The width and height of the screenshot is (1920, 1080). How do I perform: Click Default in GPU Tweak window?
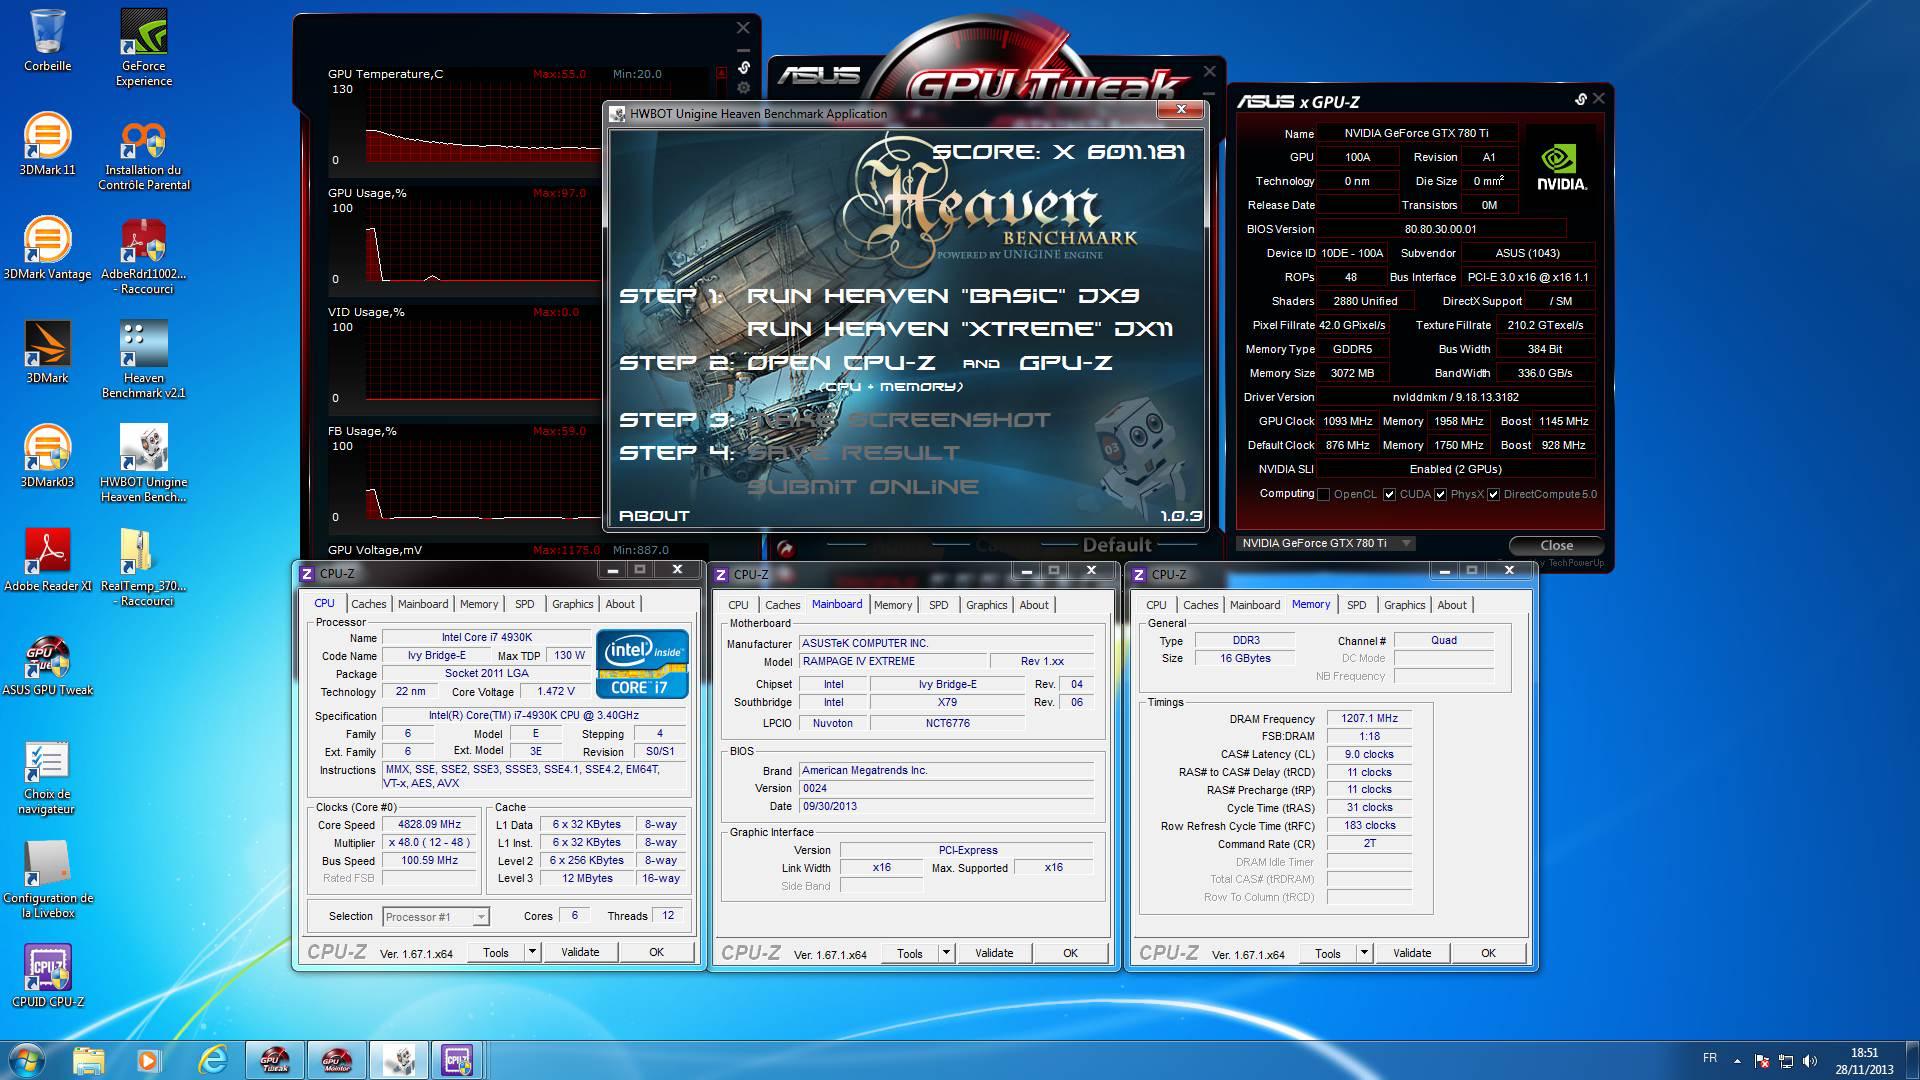[1117, 545]
